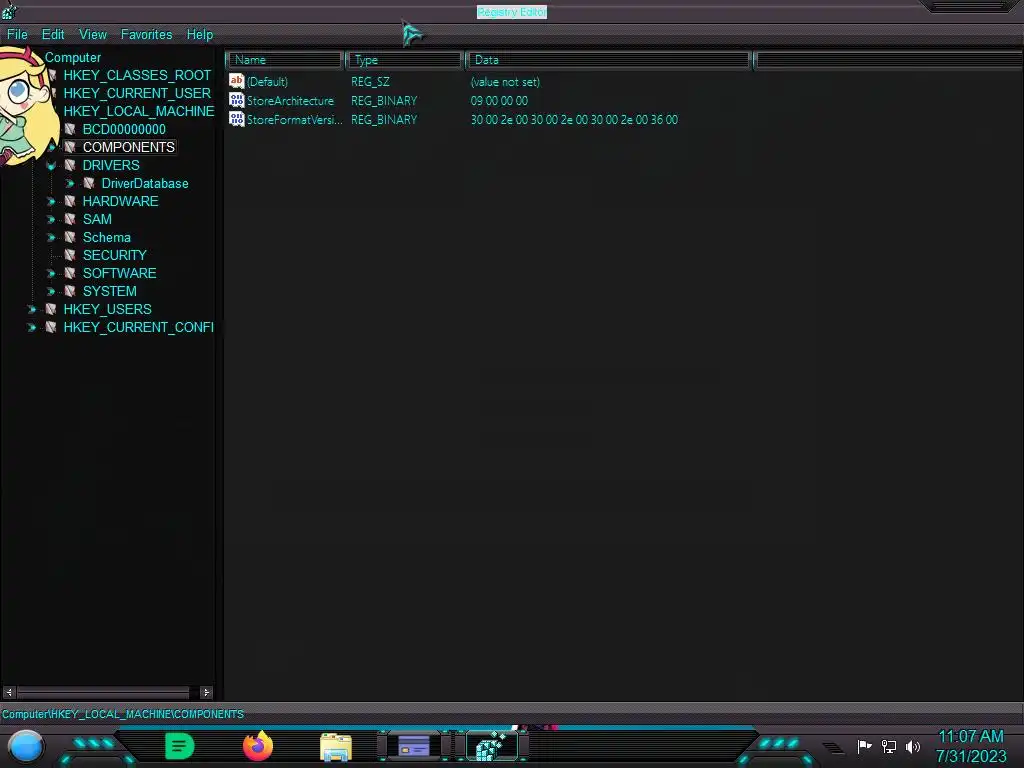Click the tree pane scroll left arrow
1024x768 pixels.
click(9, 692)
